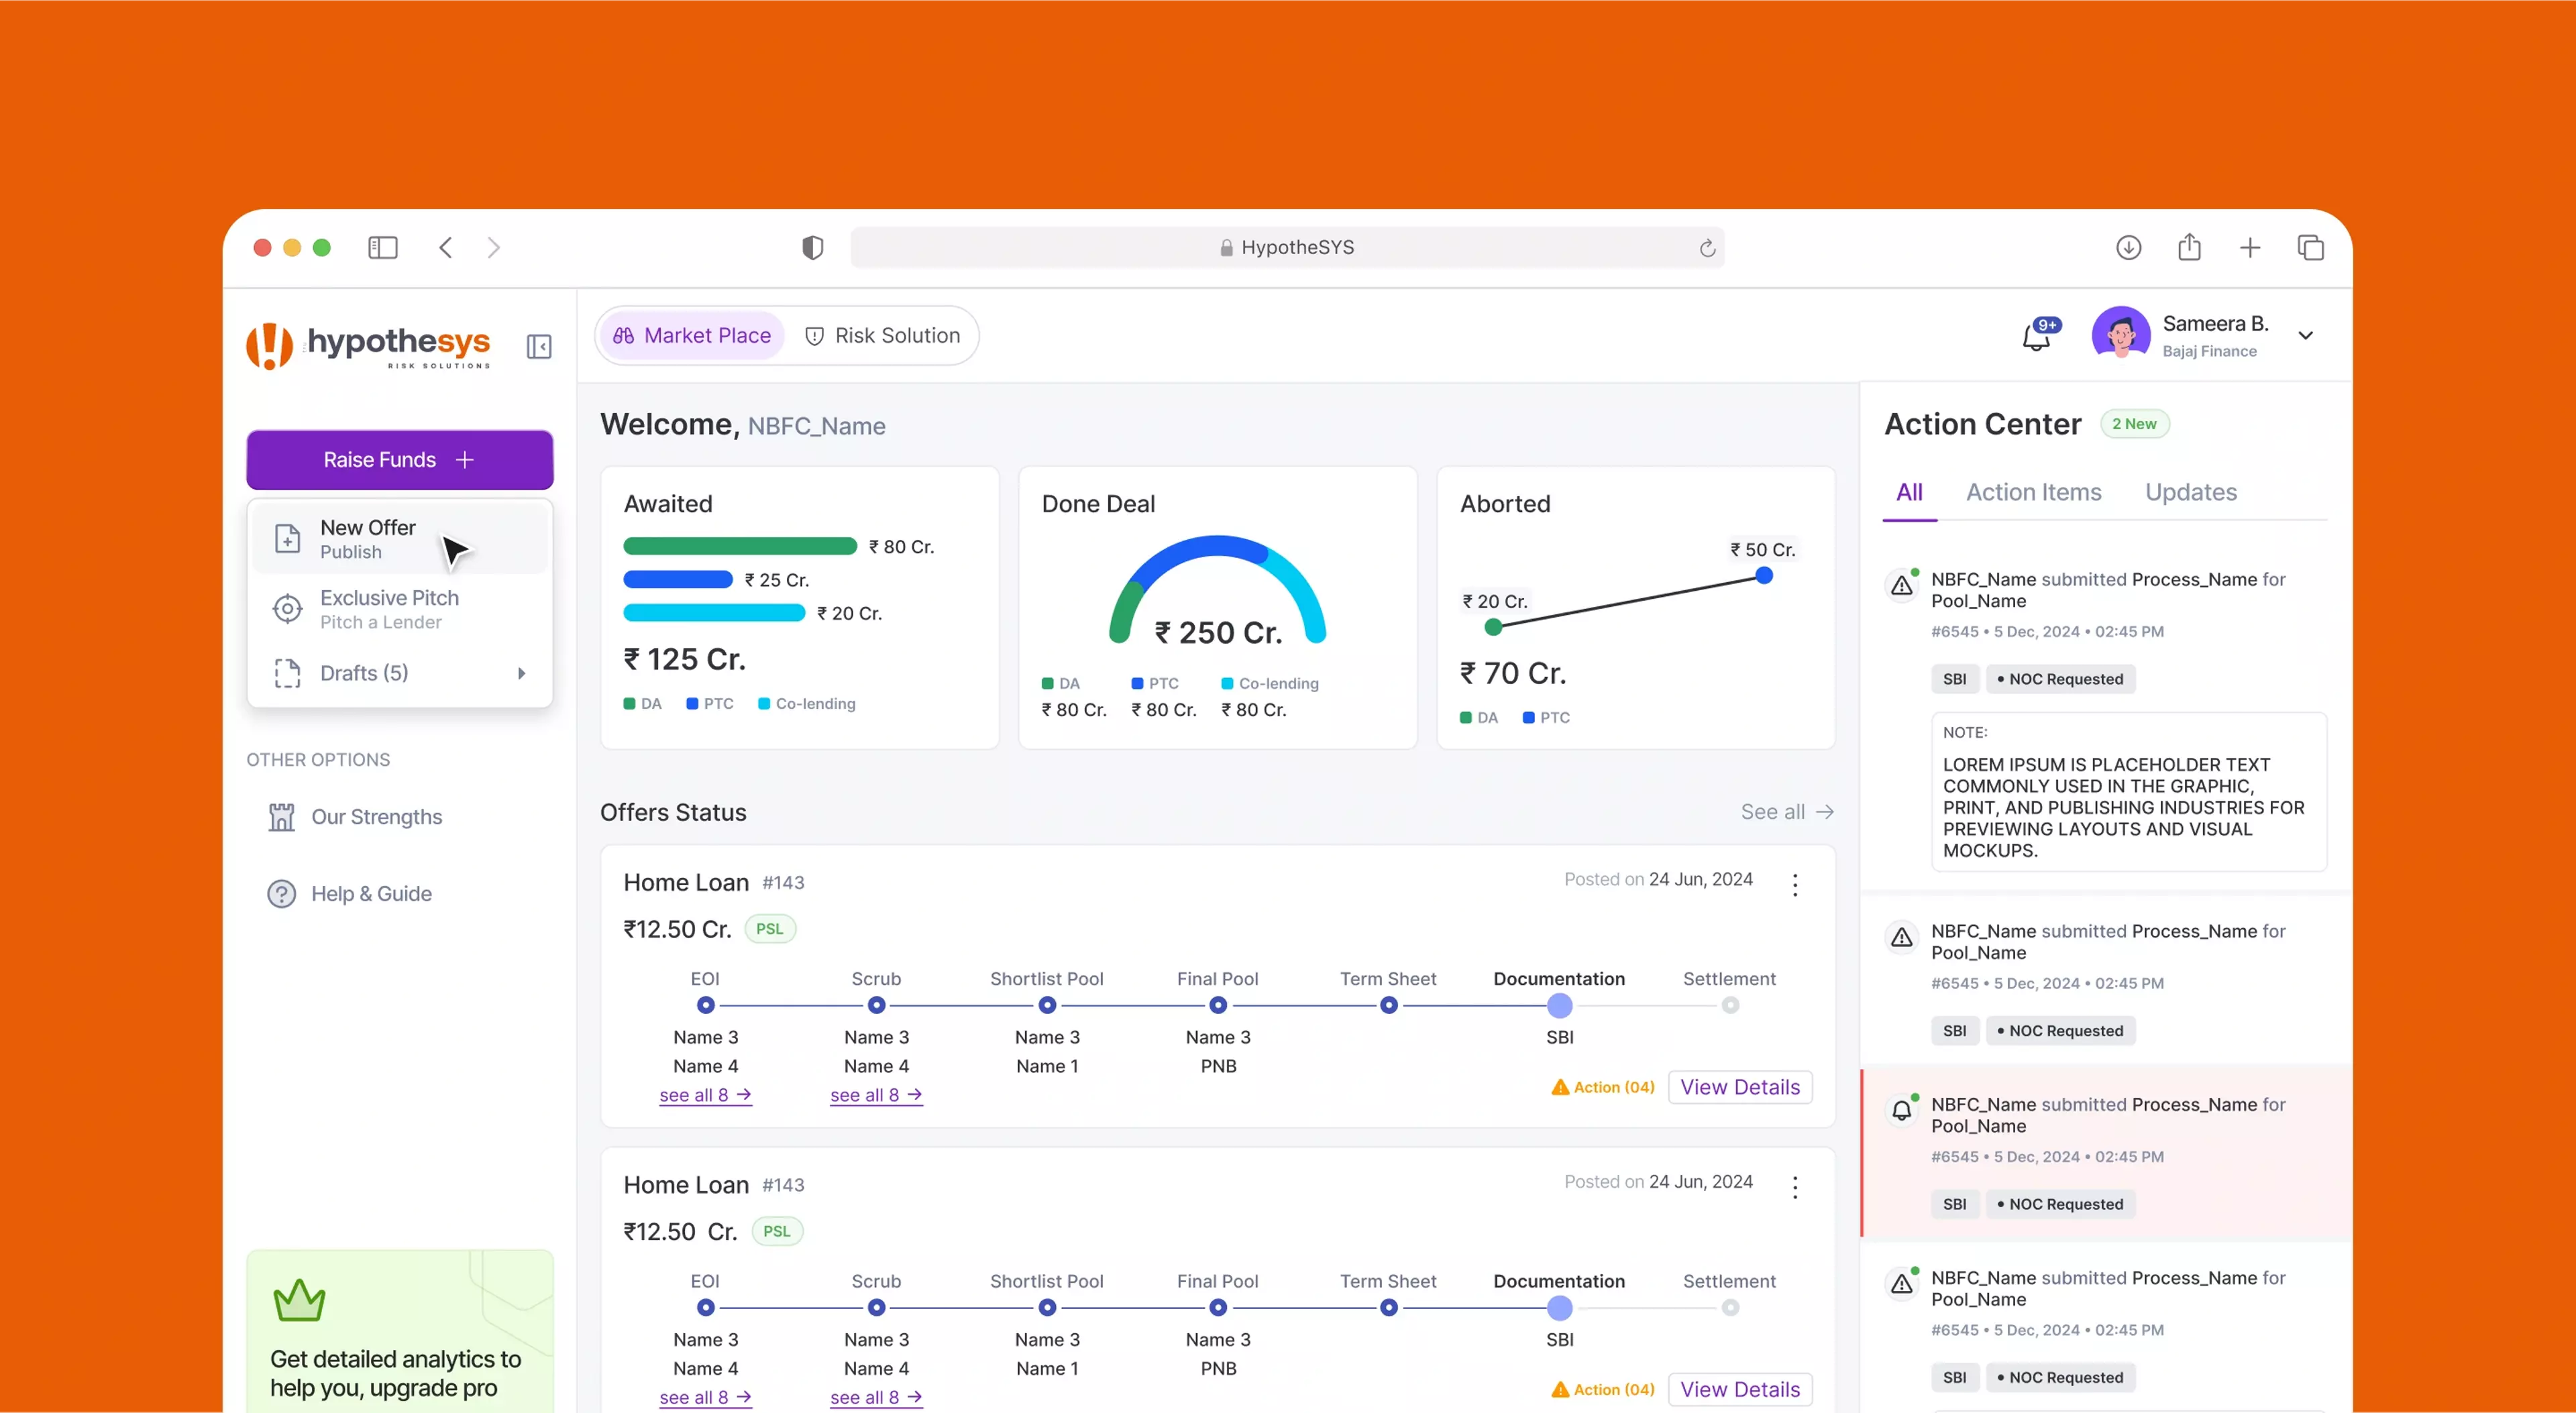This screenshot has width=2576, height=1413.
Task: Click the cyan ₹ 20 Cr. Awaited bar
Action: click(x=714, y=612)
